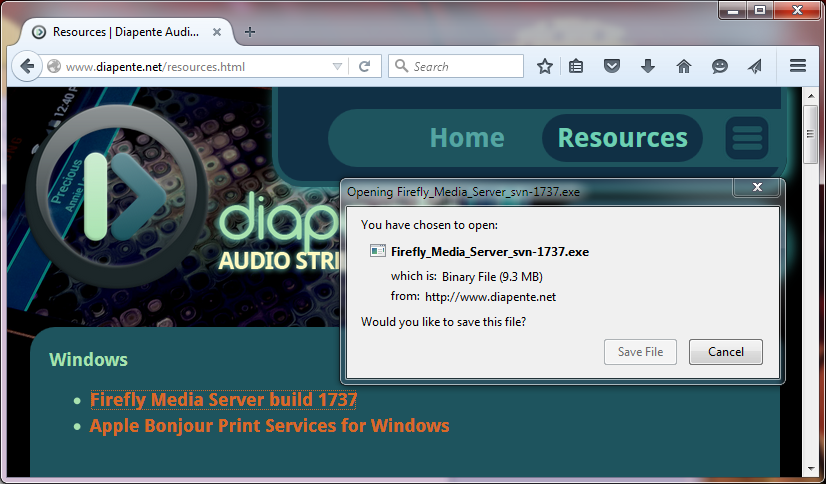Select the Resources Diapente Audio tab
This screenshot has width=826, height=484.
click(x=125, y=32)
